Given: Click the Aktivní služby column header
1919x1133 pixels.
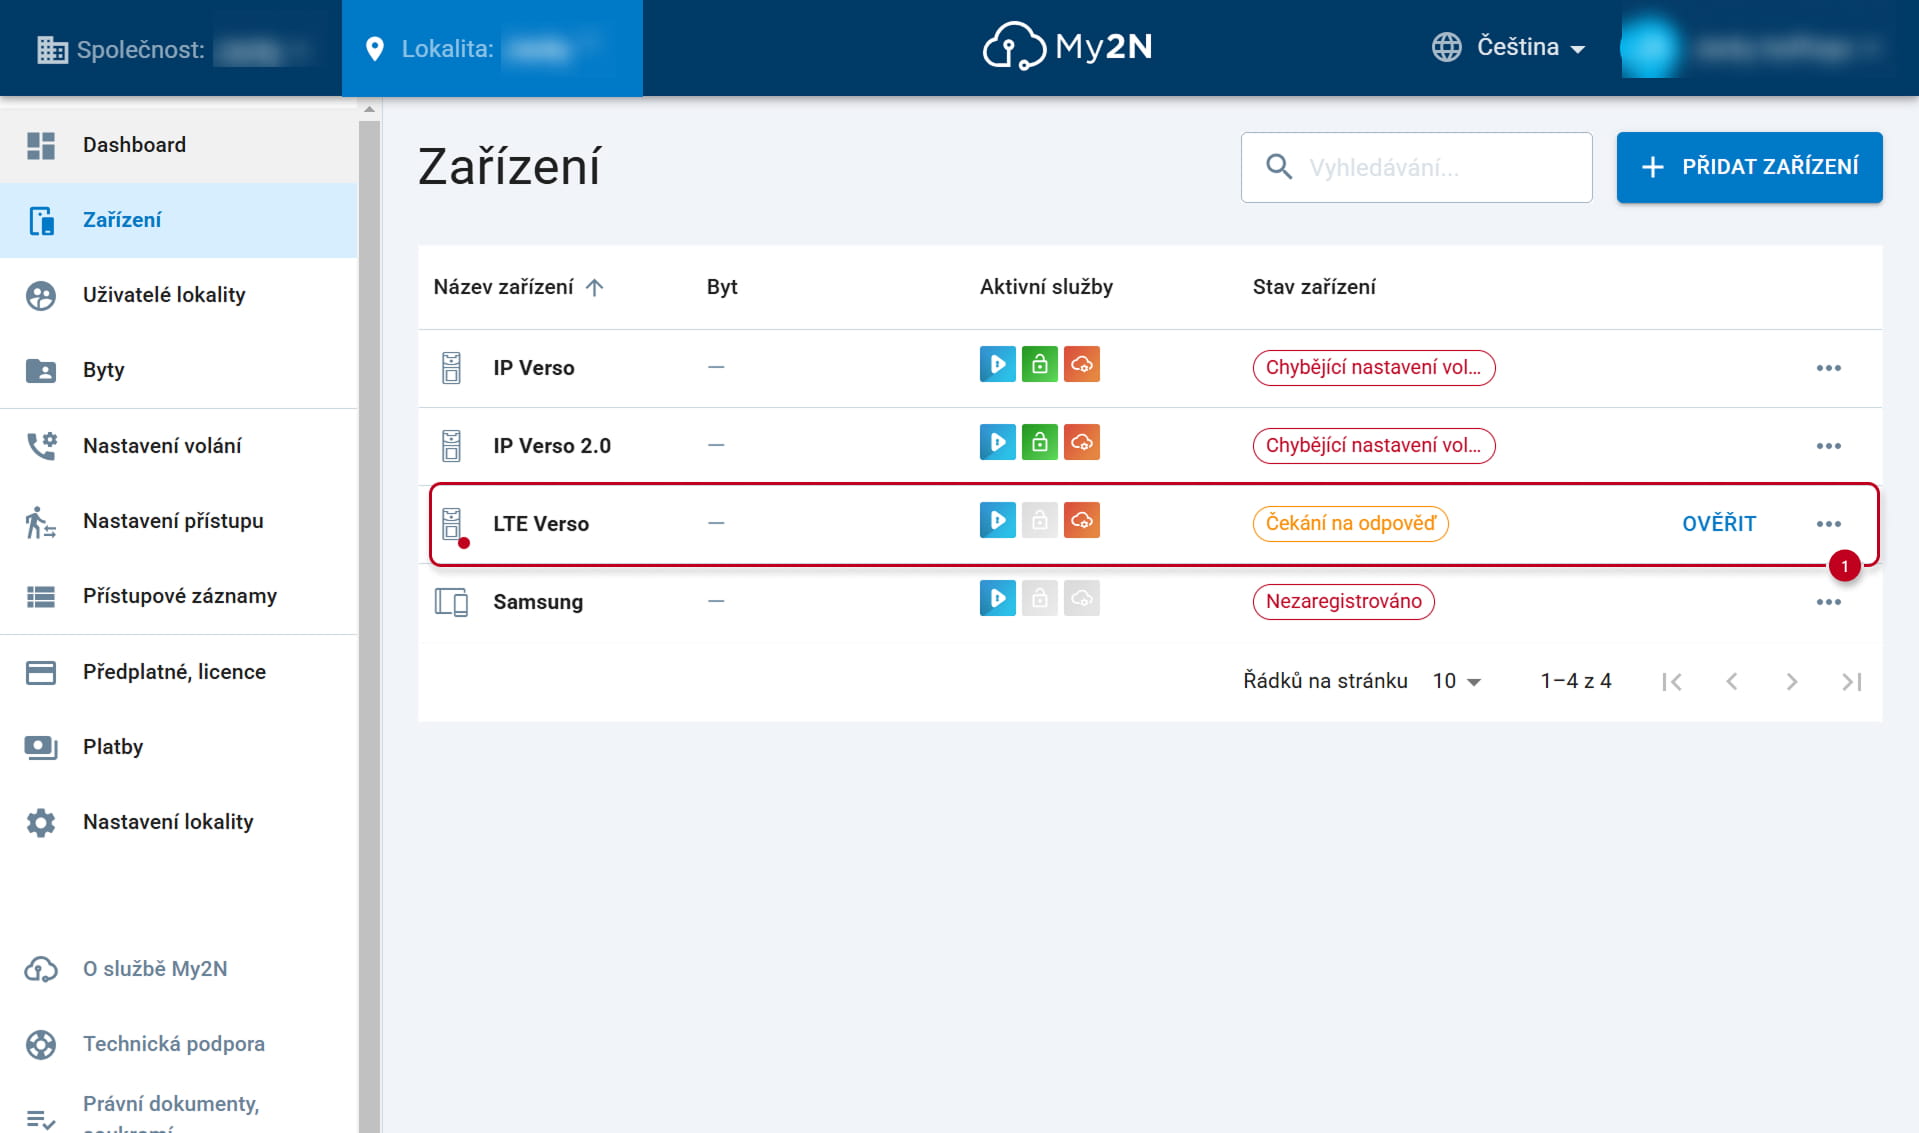Looking at the screenshot, I should (x=1046, y=288).
